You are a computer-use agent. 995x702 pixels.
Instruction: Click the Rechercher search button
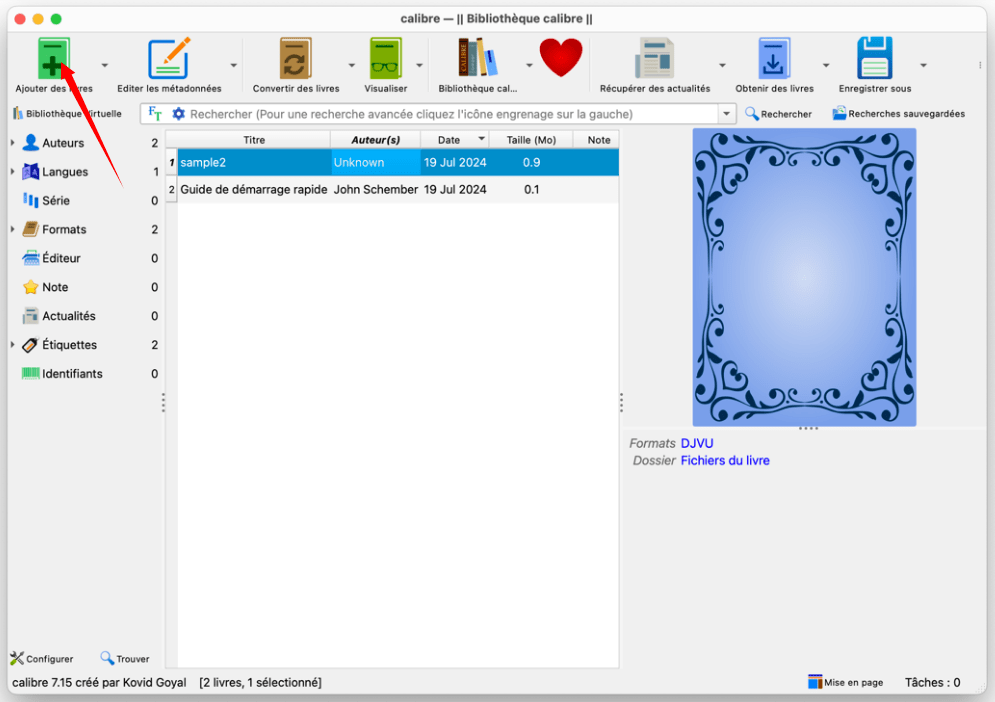coord(778,114)
